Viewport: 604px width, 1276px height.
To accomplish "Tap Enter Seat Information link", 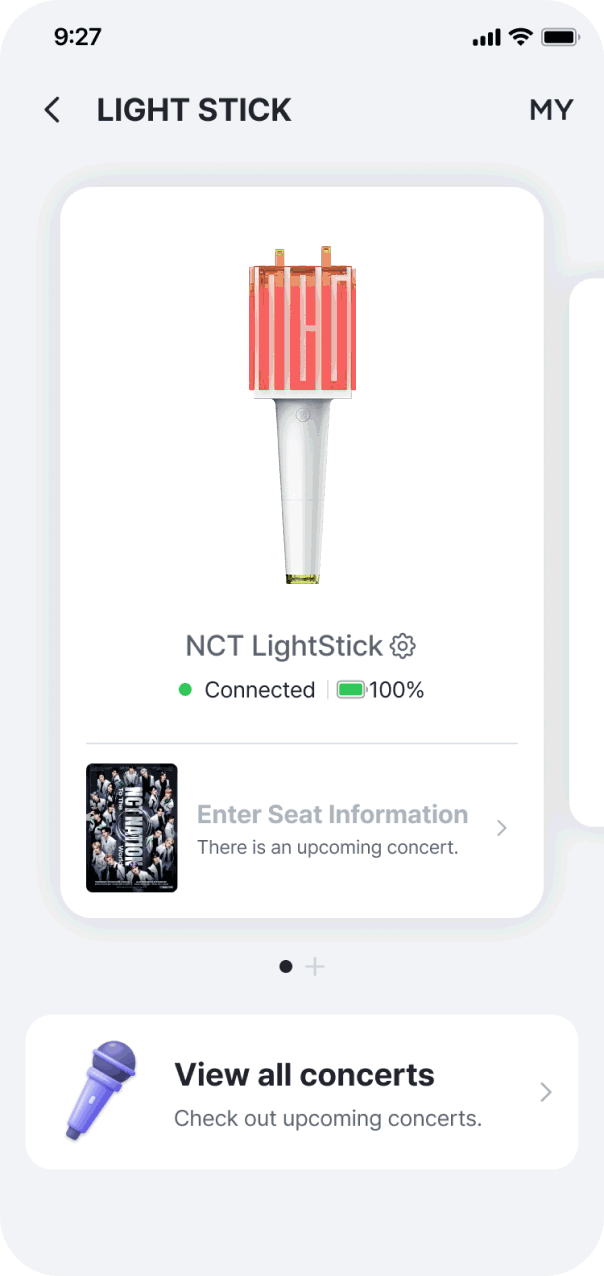I will click(x=332, y=814).
